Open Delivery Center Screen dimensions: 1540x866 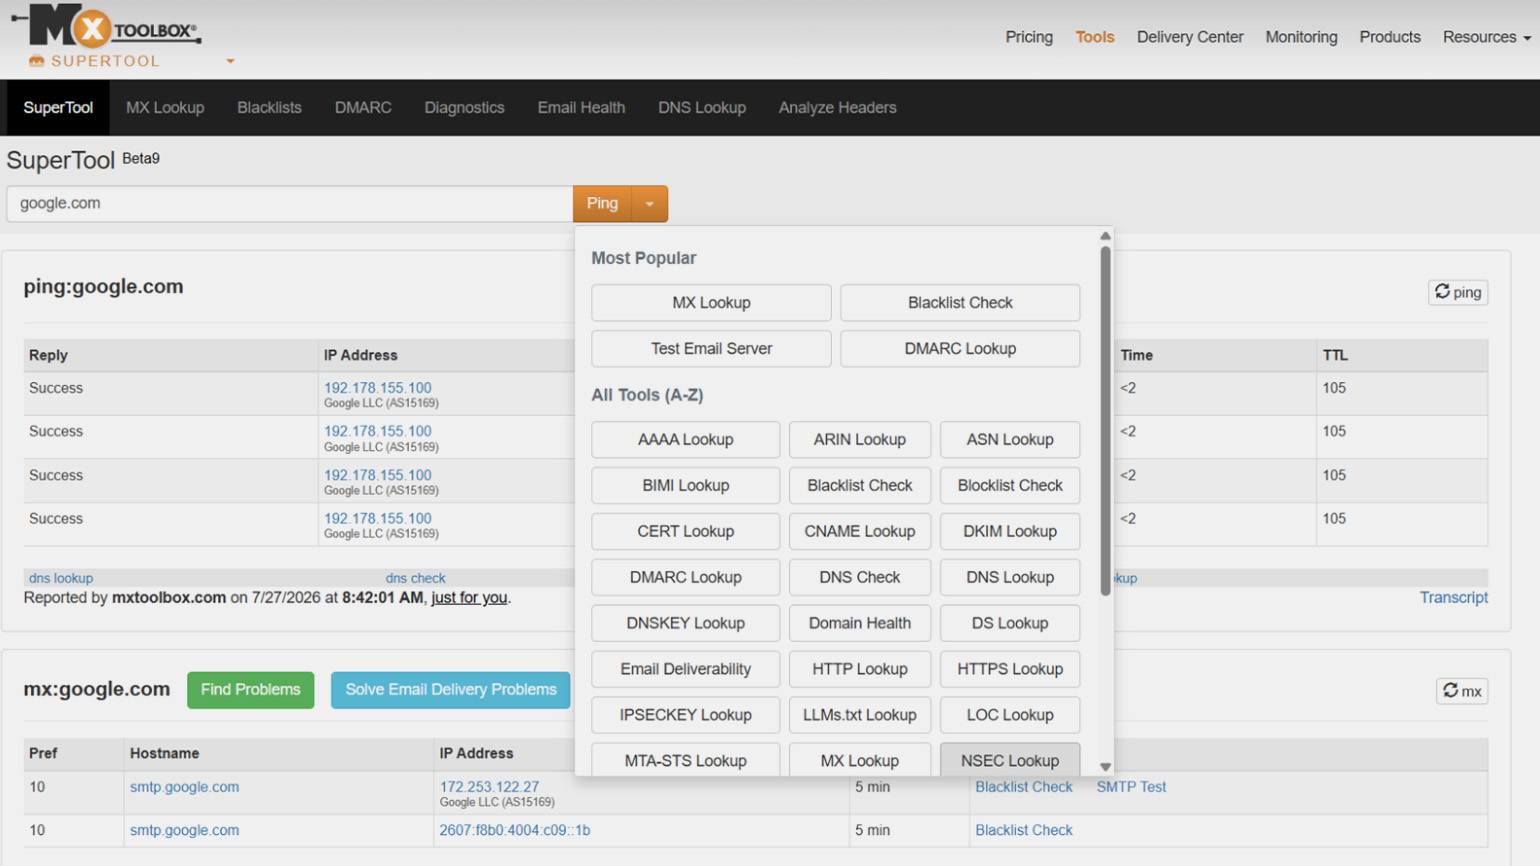point(1190,37)
